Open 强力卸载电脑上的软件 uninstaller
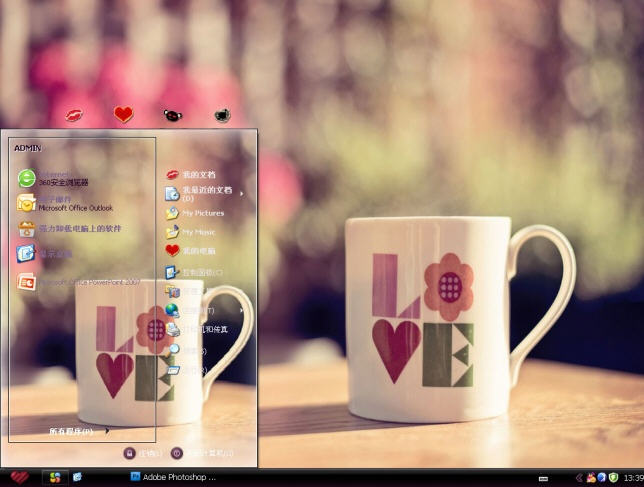Viewport: 644px width, 487px height. pos(69,228)
